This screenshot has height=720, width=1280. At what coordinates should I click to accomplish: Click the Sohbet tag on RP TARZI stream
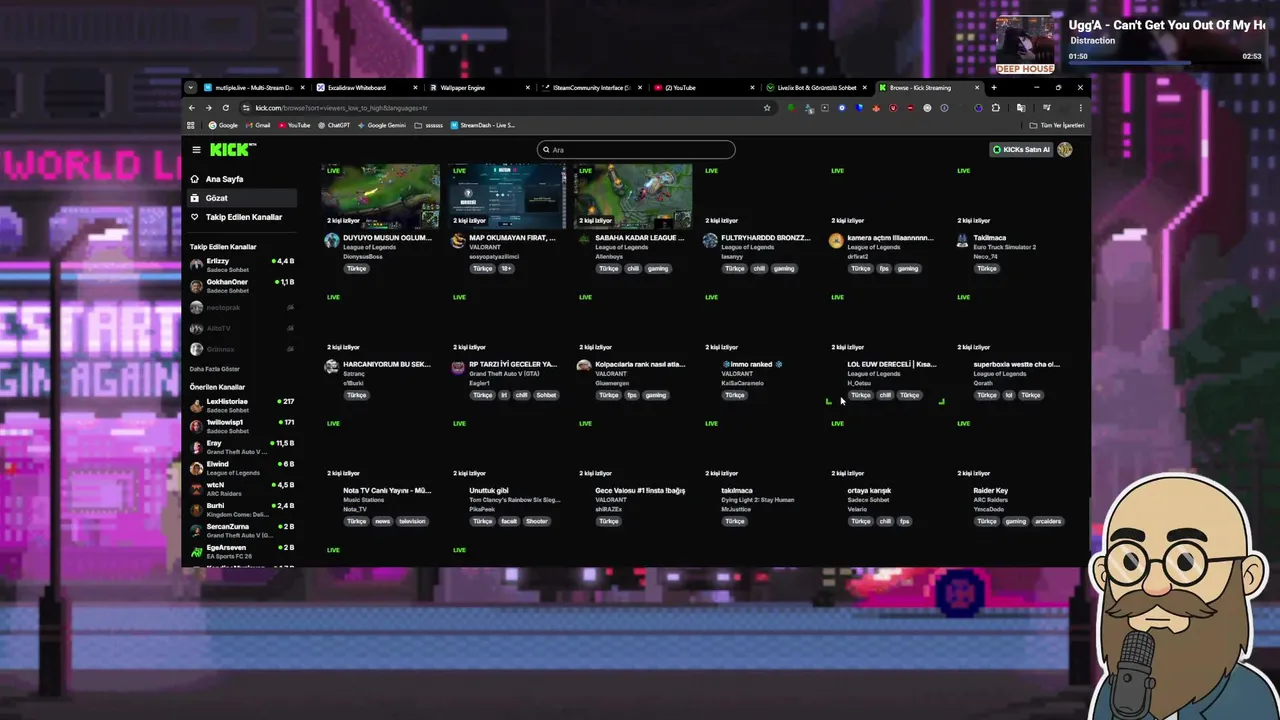click(546, 395)
